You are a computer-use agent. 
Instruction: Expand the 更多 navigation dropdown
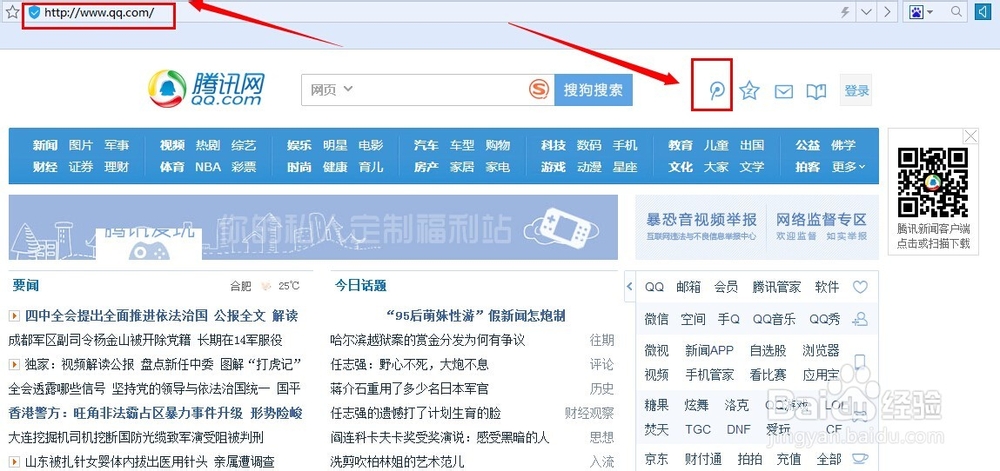click(849, 167)
